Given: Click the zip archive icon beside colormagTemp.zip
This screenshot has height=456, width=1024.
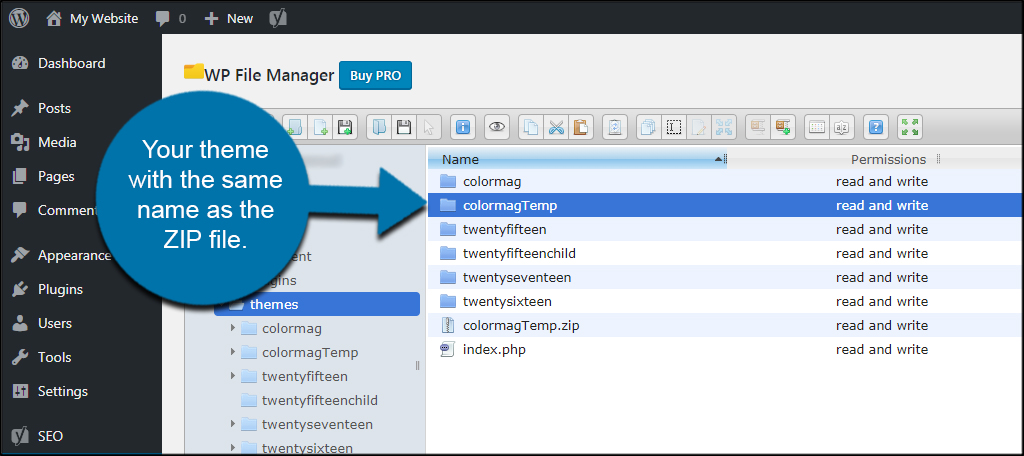Looking at the screenshot, I should pyautogui.click(x=447, y=325).
